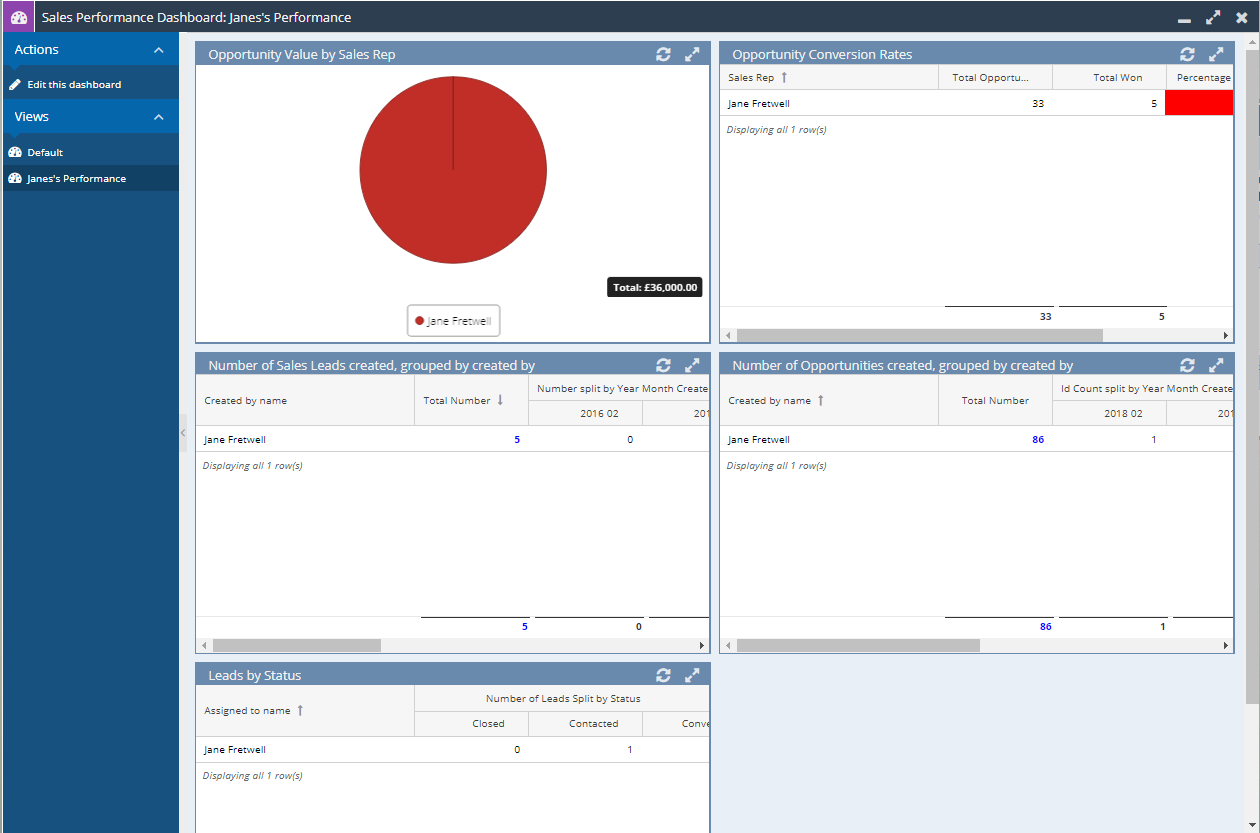Click pencil icon beside Edit this dashboard
This screenshot has height=833, width=1260.
[x=15, y=84]
